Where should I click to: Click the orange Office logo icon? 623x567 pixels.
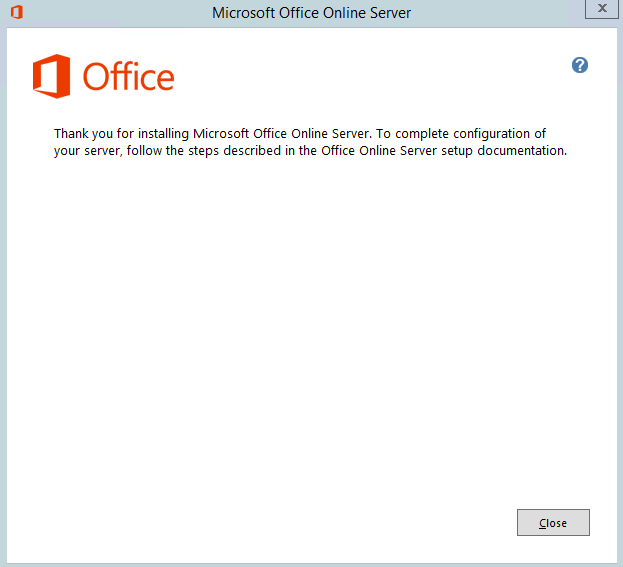point(51,77)
